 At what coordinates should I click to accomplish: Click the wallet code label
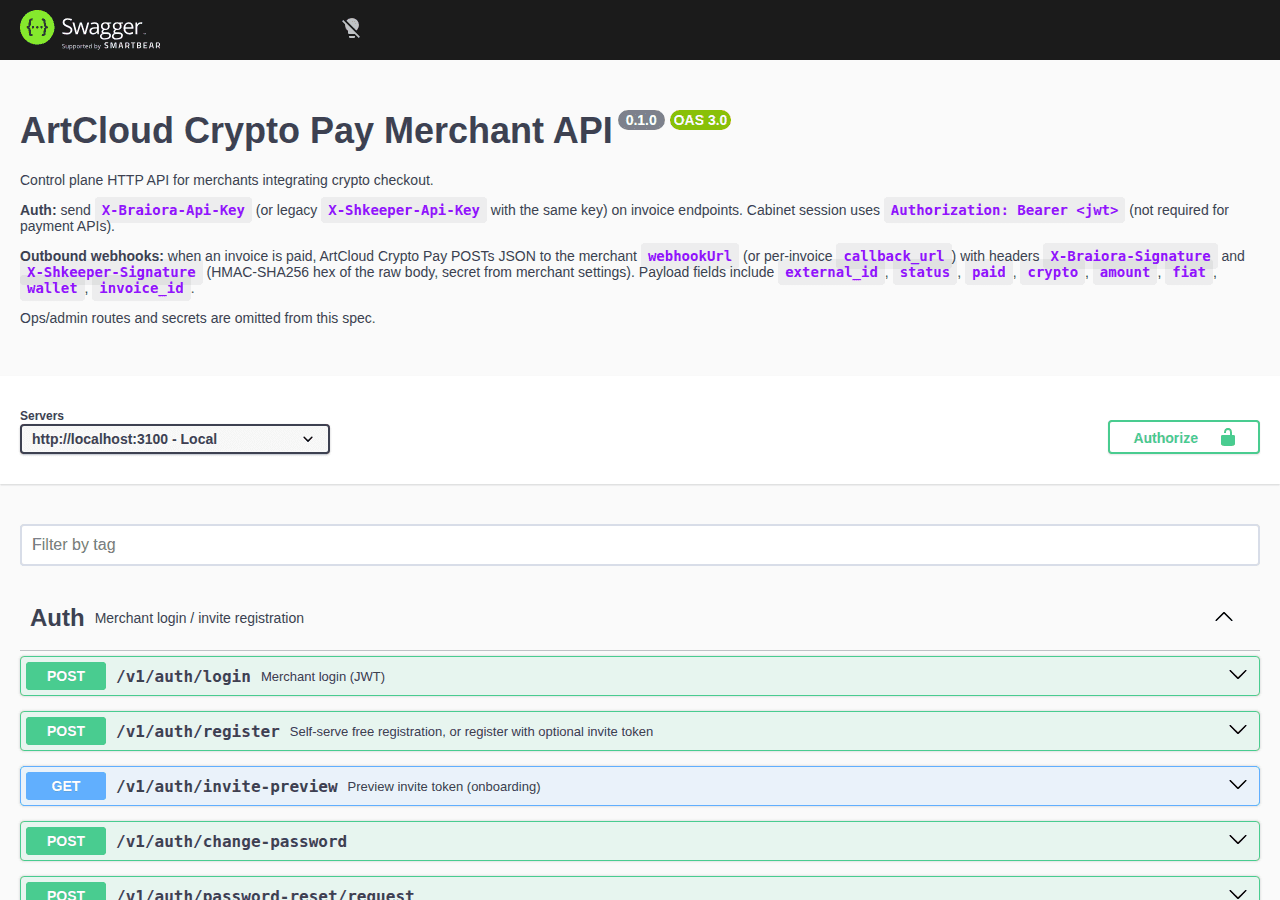[x=53, y=288]
